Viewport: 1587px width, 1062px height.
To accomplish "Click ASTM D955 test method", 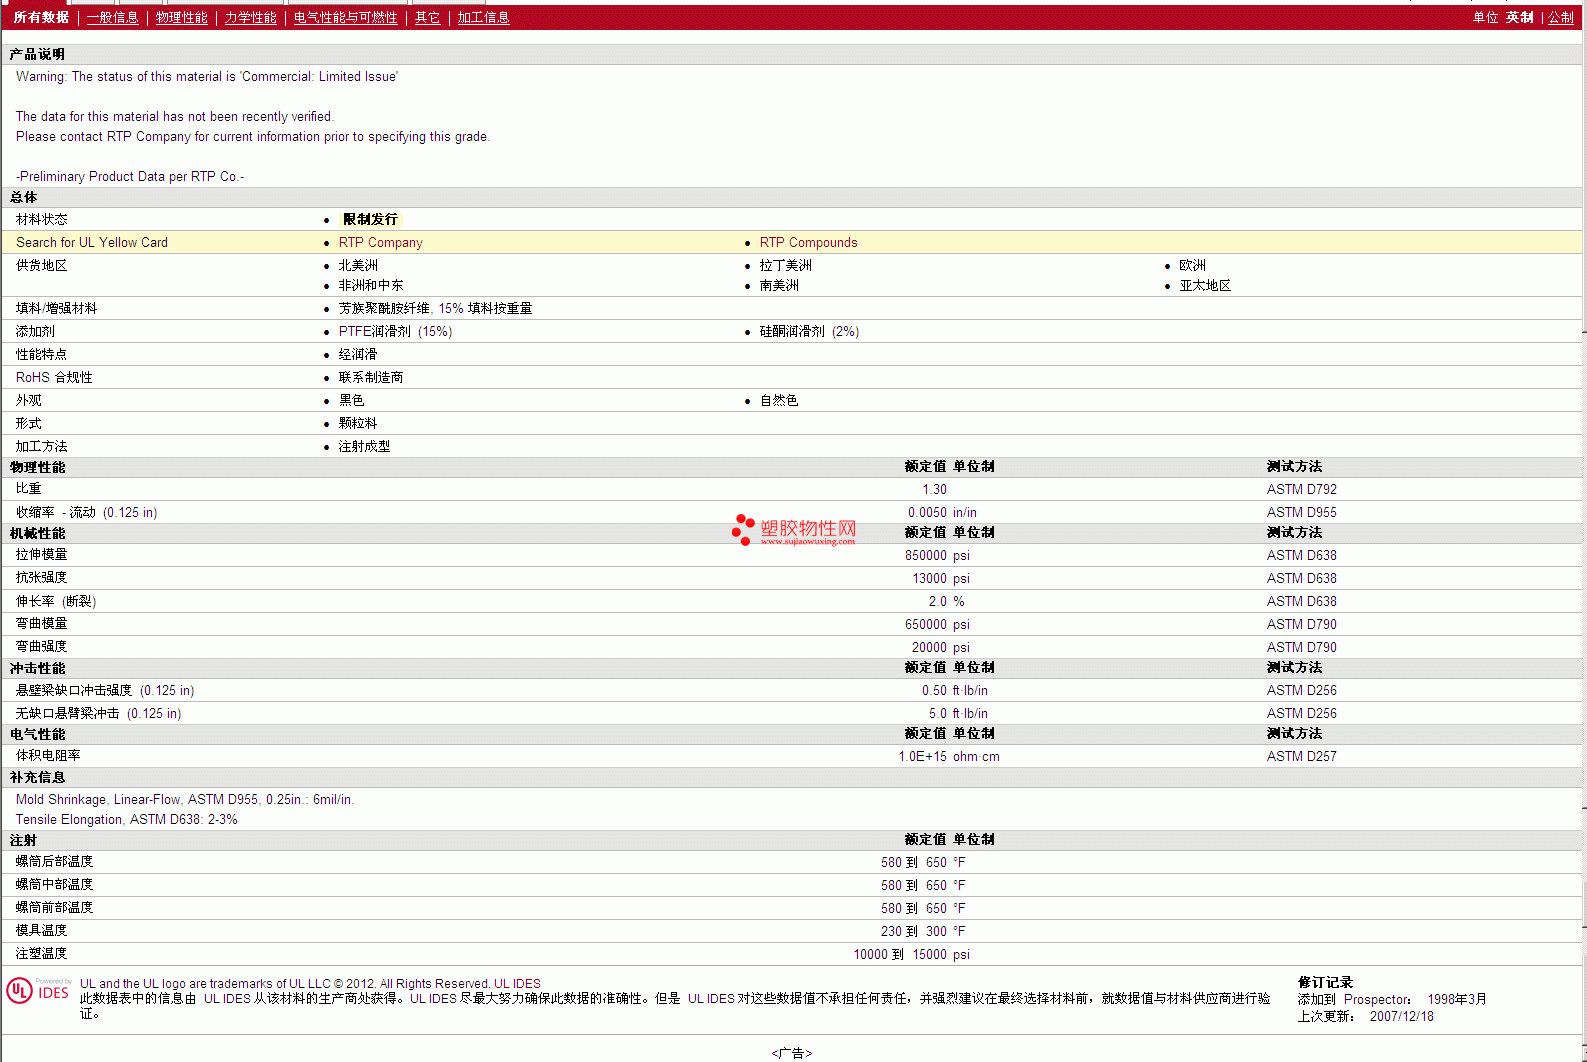I will [x=1302, y=513].
